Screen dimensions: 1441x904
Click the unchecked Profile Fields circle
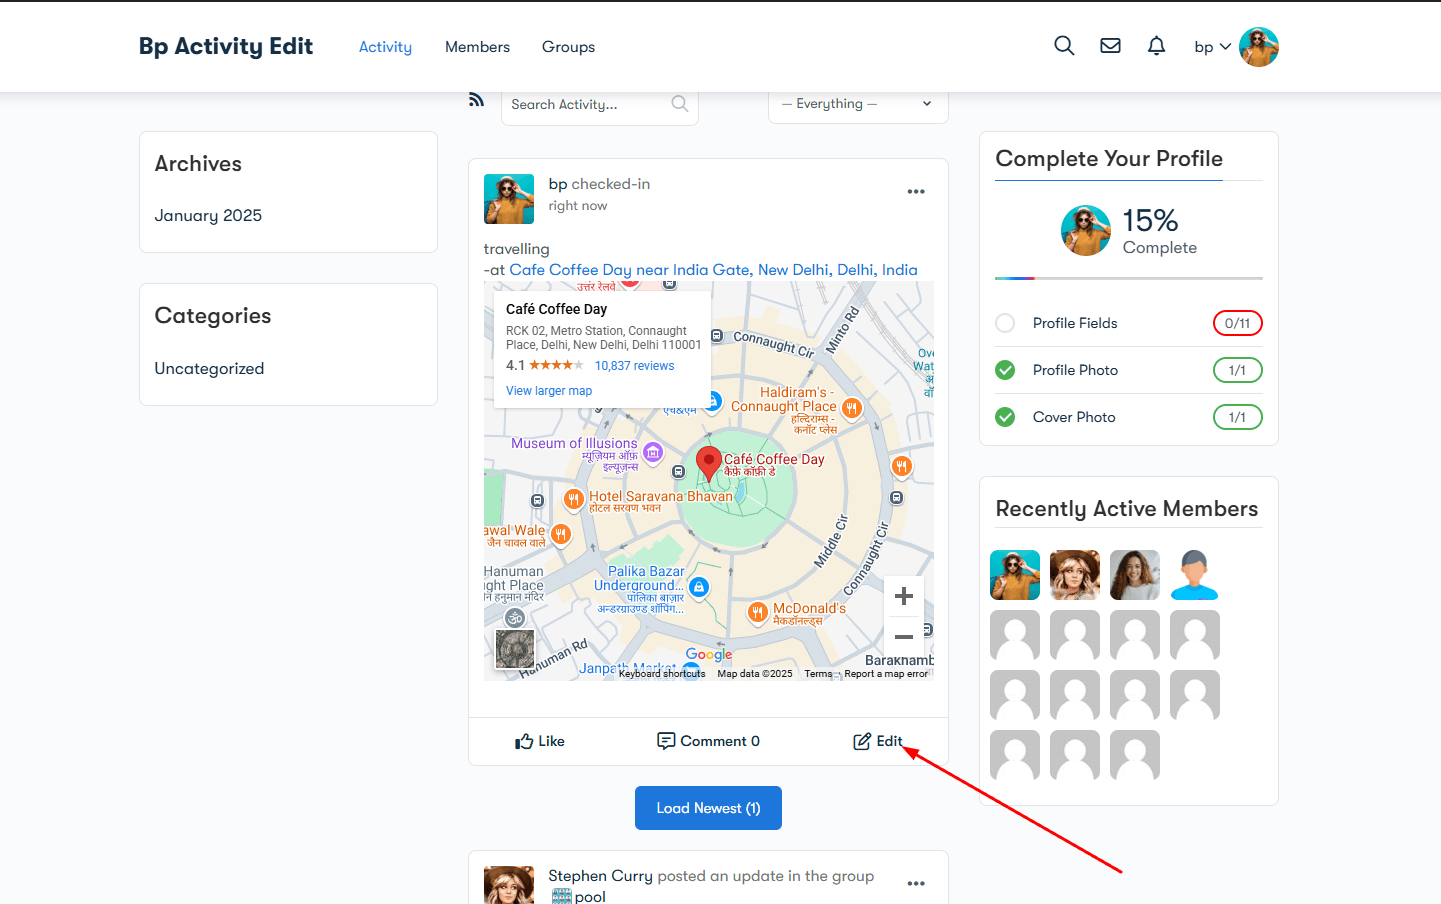1005,323
